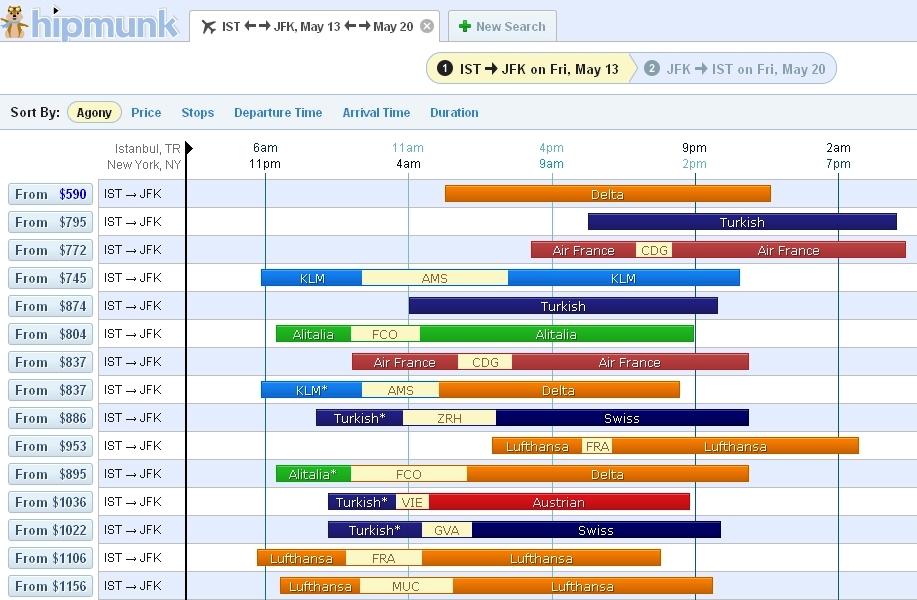Click the 'New York, NY' timezone label

(x=144, y=165)
